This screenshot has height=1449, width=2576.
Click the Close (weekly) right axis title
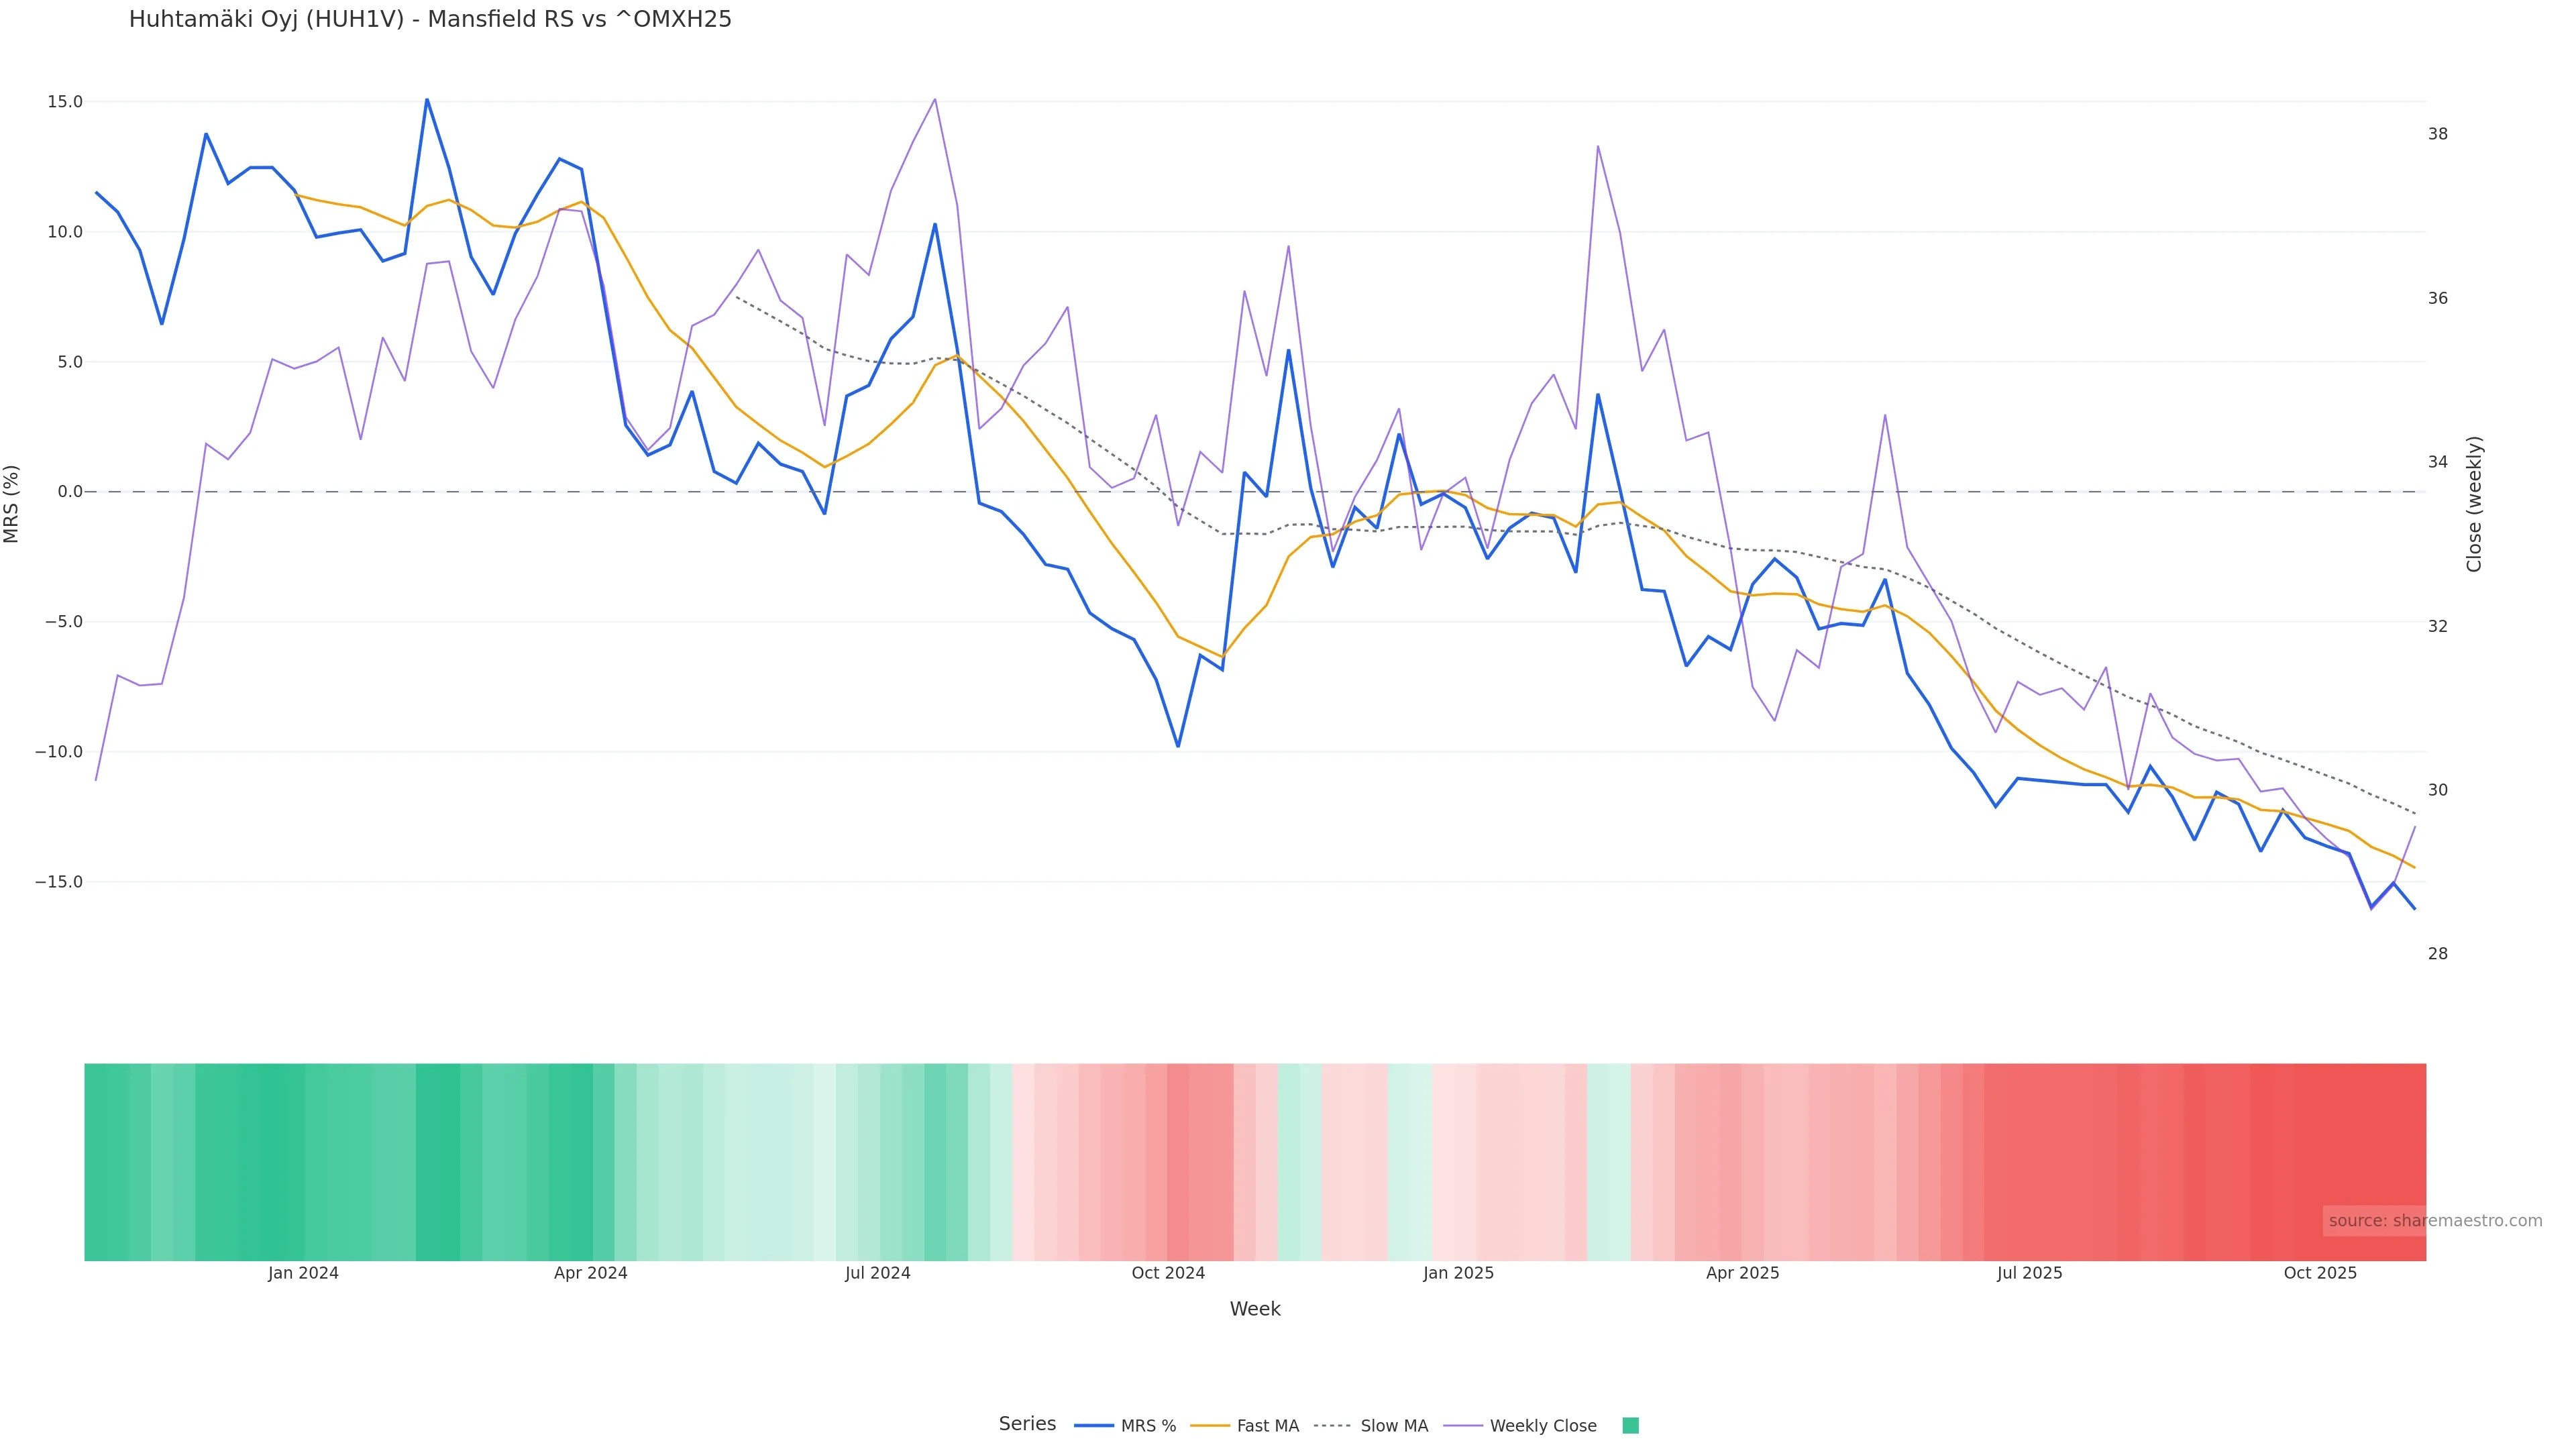pos(2474,504)
